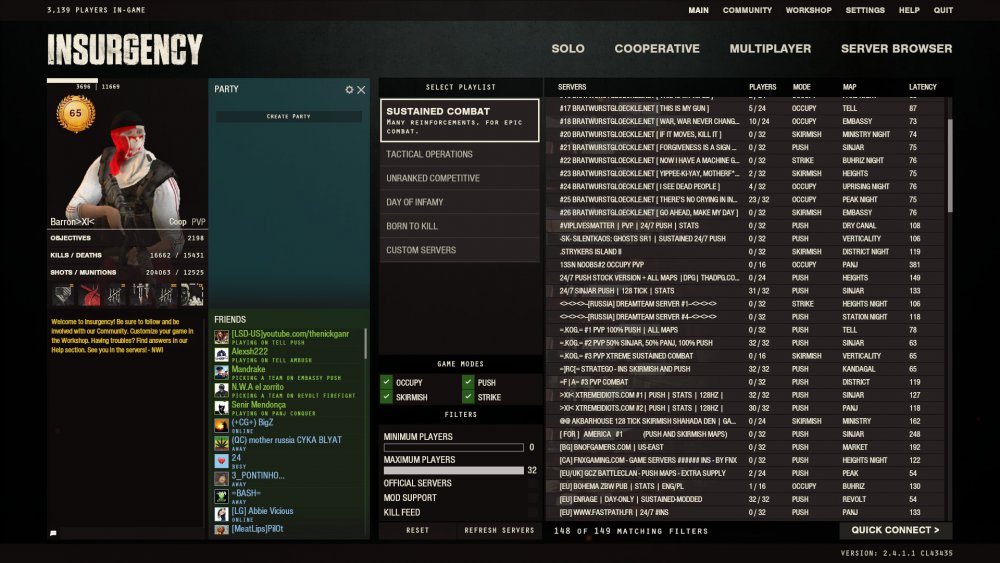Click the gold level 65 rank badge
The image size is (1000, 563).
(75, 113)
